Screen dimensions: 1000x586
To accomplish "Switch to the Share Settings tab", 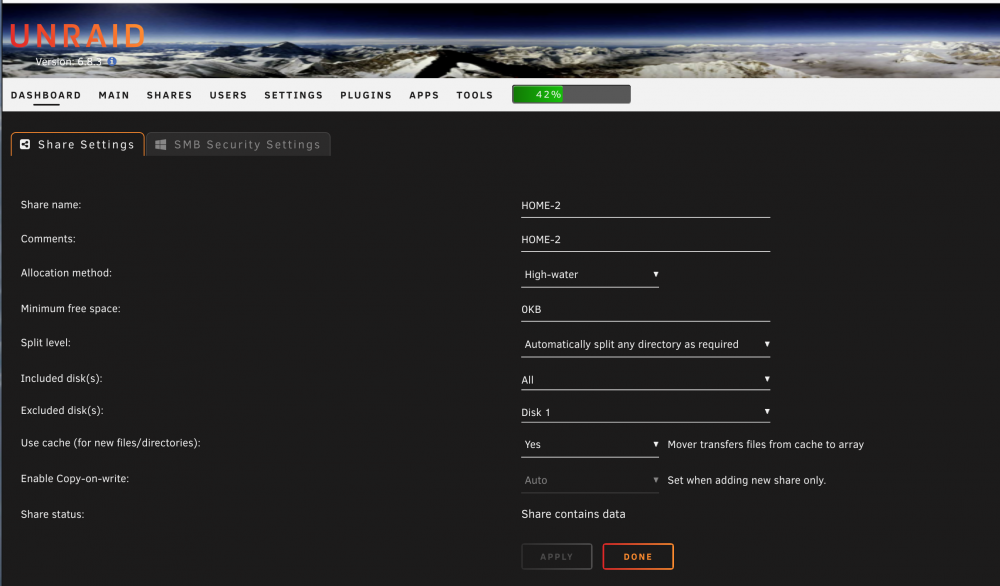I will click(77, 144).
